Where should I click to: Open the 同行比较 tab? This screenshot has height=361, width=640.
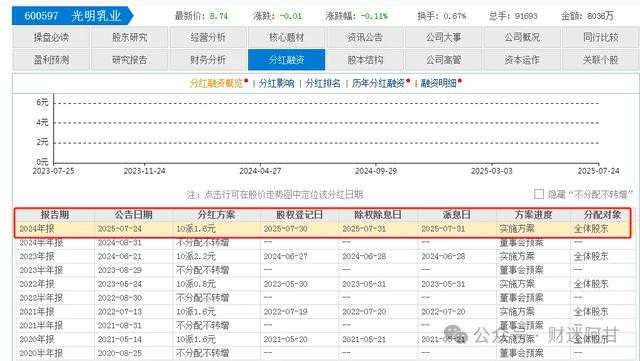click(x=601, y=38)
